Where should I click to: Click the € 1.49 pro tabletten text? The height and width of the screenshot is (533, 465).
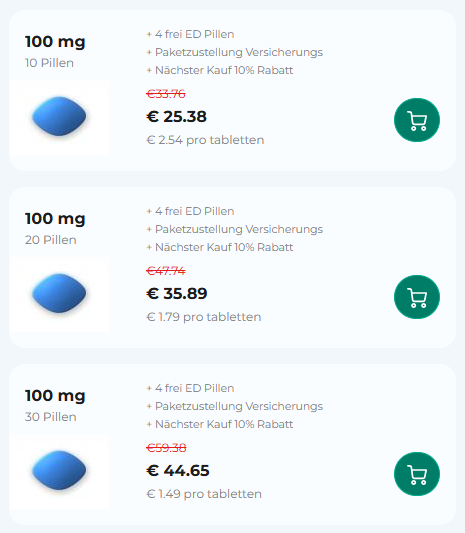click(x=204, y=494)
